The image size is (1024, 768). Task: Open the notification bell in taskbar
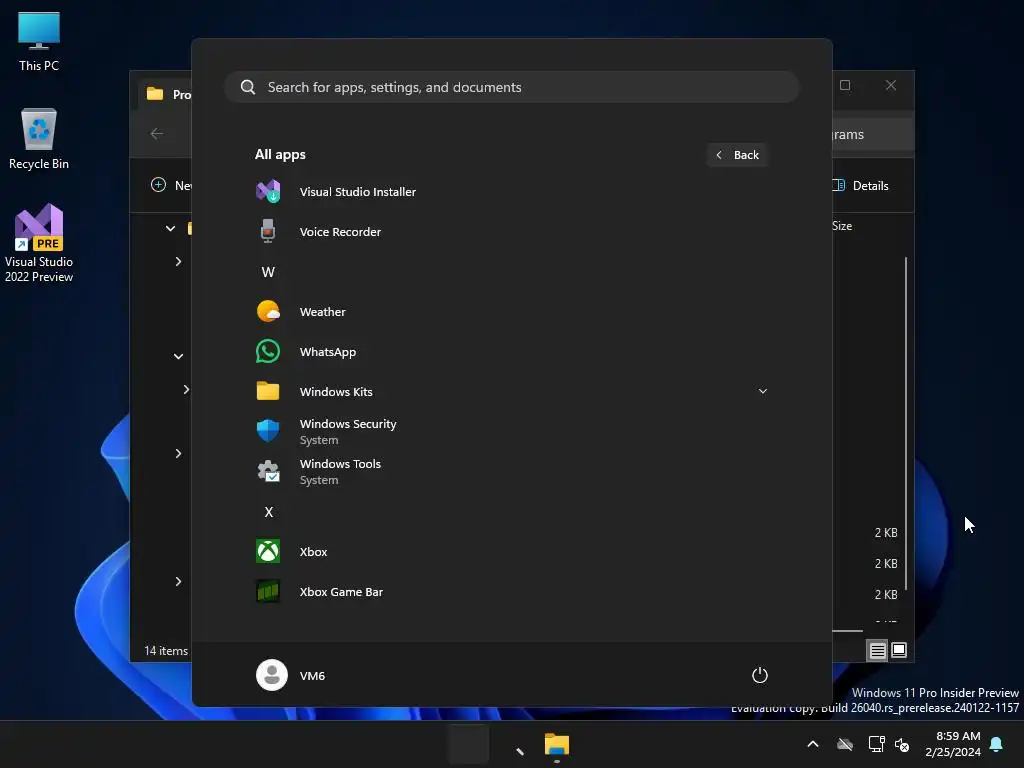(996, 744)
